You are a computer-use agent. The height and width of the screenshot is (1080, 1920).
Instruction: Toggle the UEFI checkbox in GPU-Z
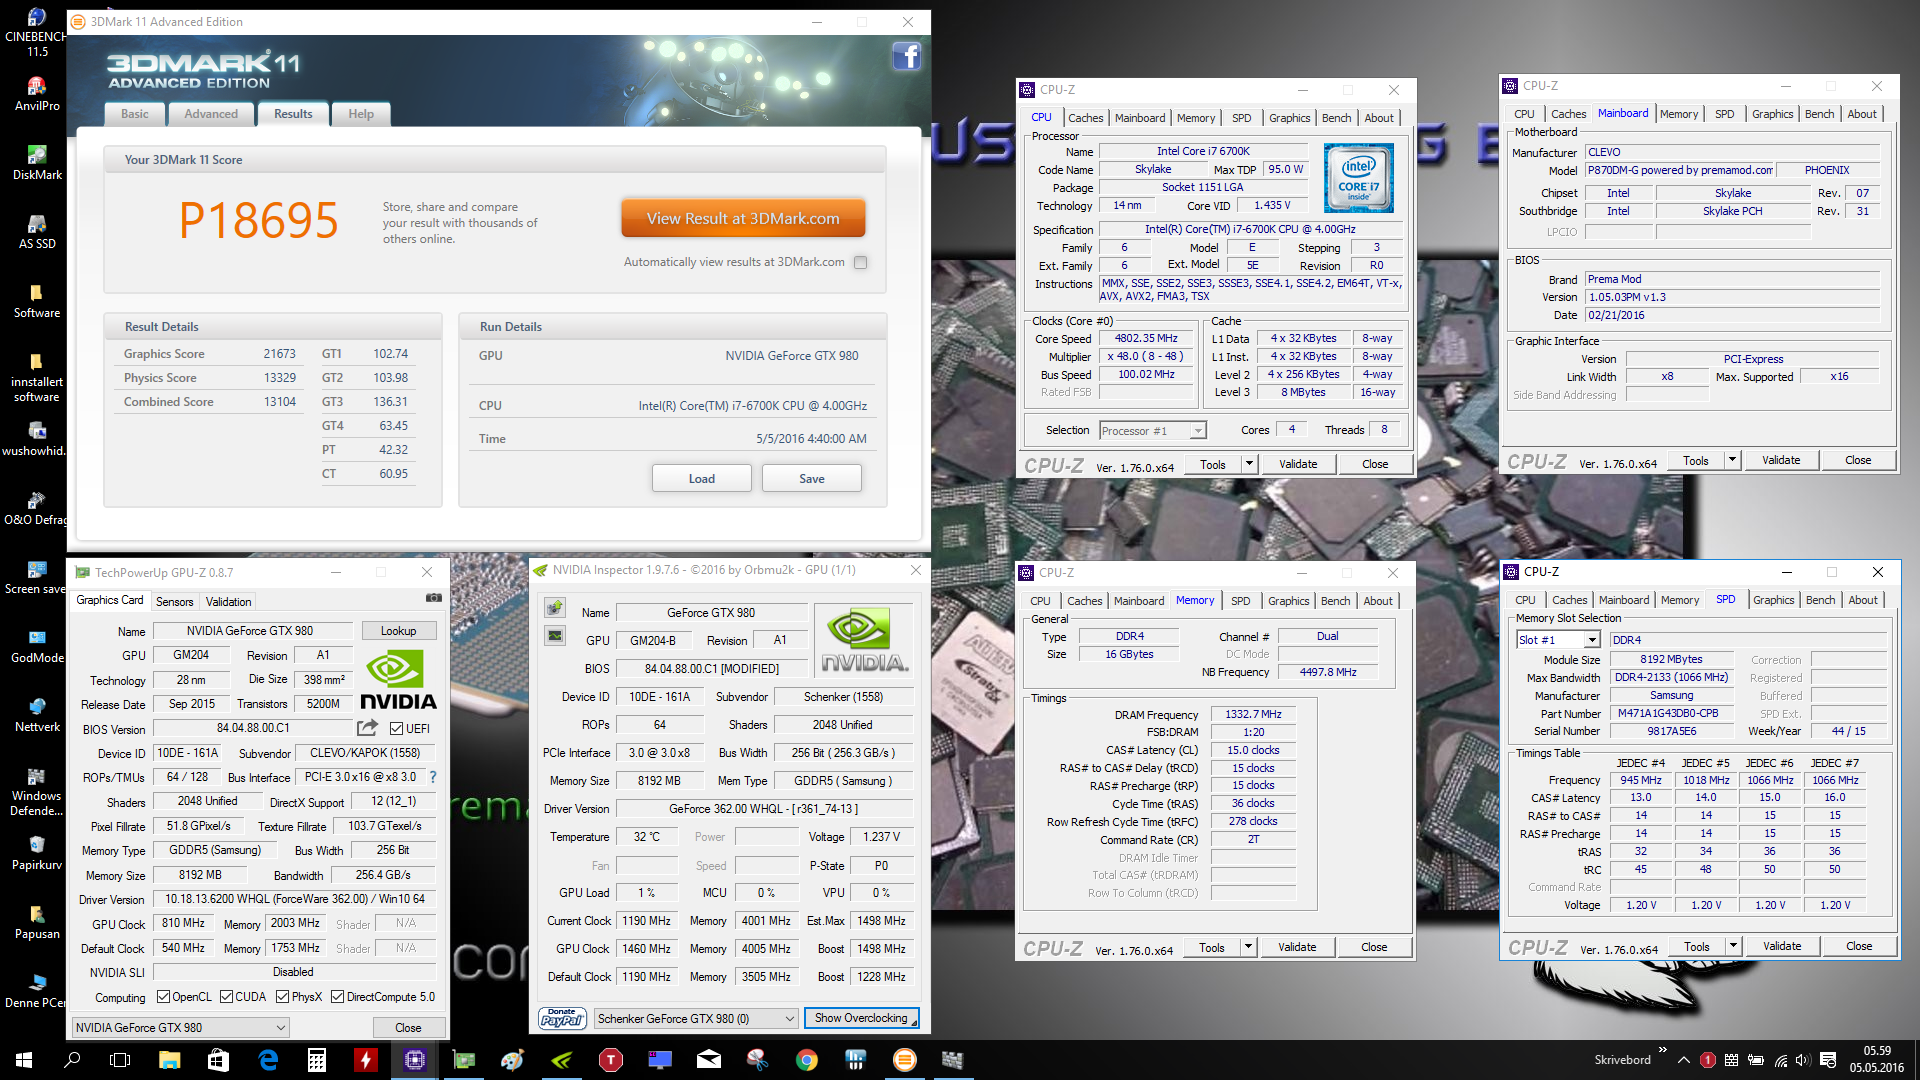point(396,728)
